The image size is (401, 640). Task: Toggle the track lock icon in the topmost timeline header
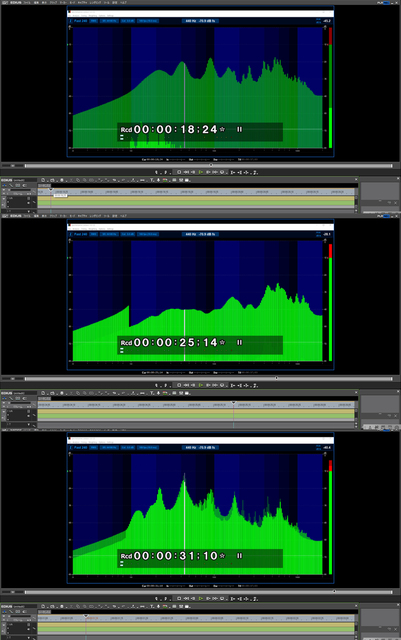(29, 198)
